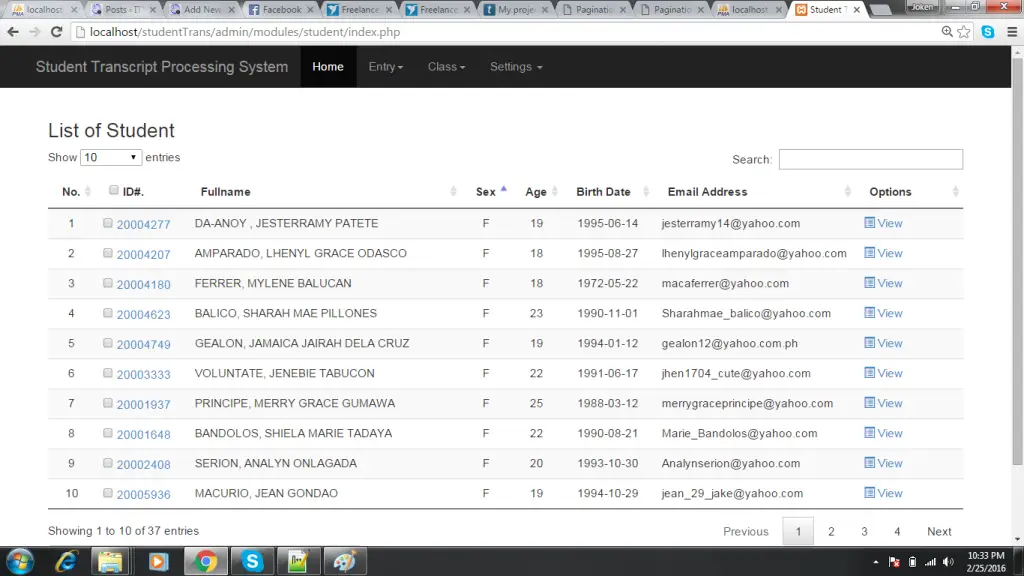Switch to the Facebook browser tab

click(280, 10)
